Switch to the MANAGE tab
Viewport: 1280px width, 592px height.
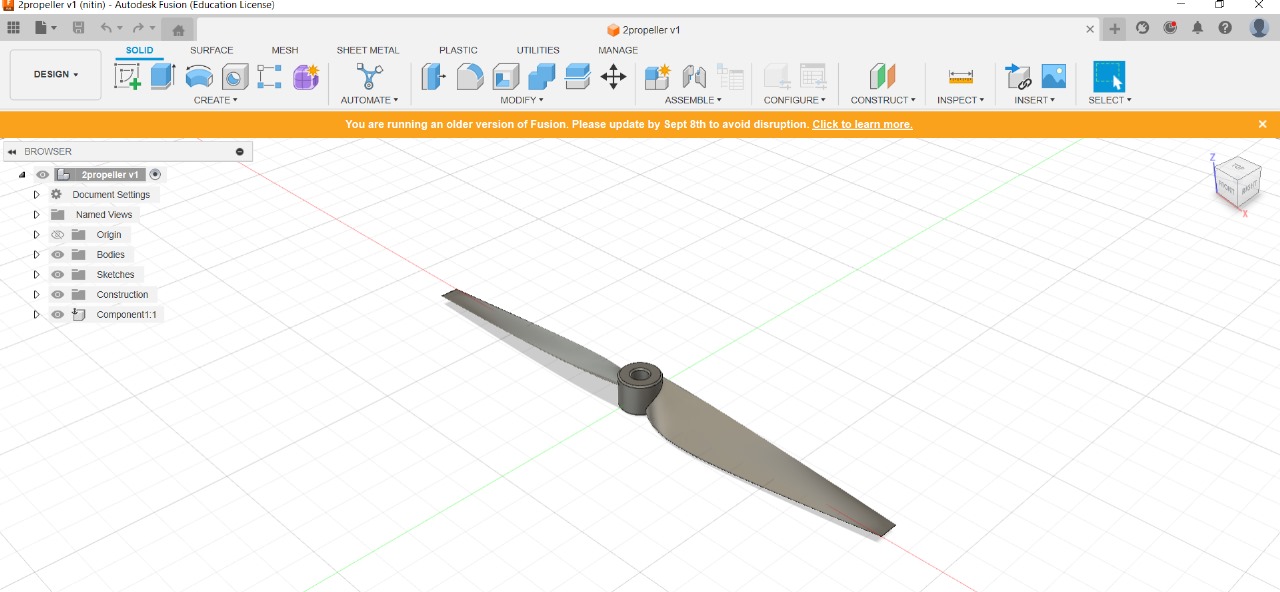click(618, 50)
